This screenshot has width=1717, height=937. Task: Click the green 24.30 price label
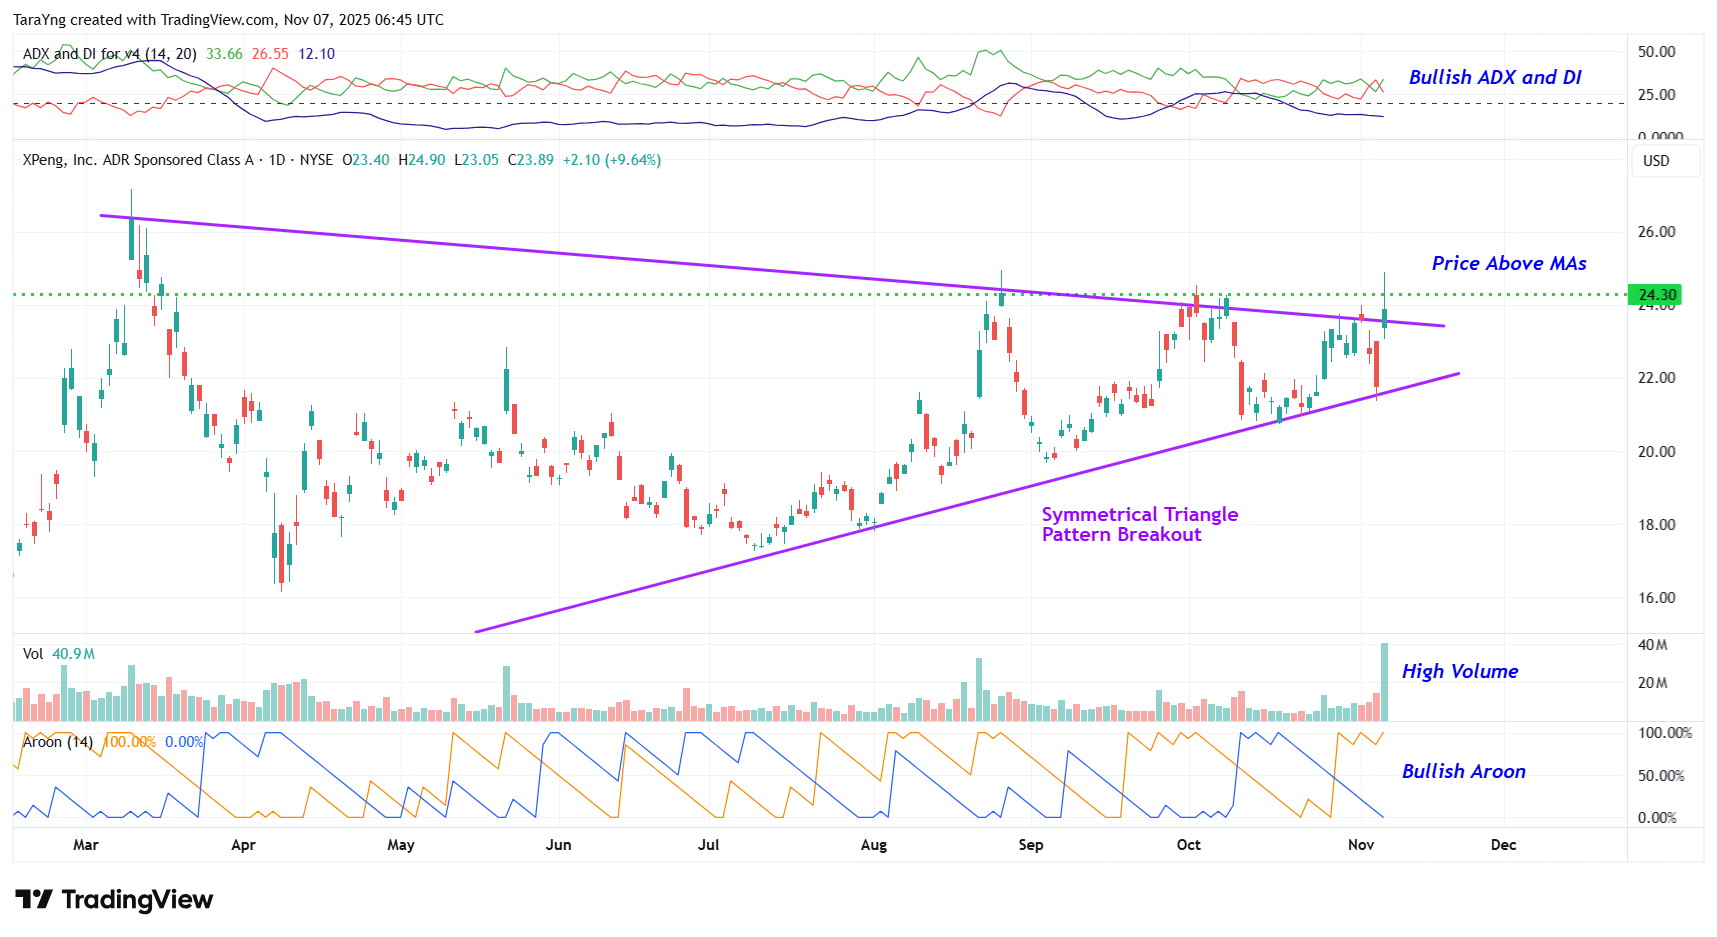1656,295
